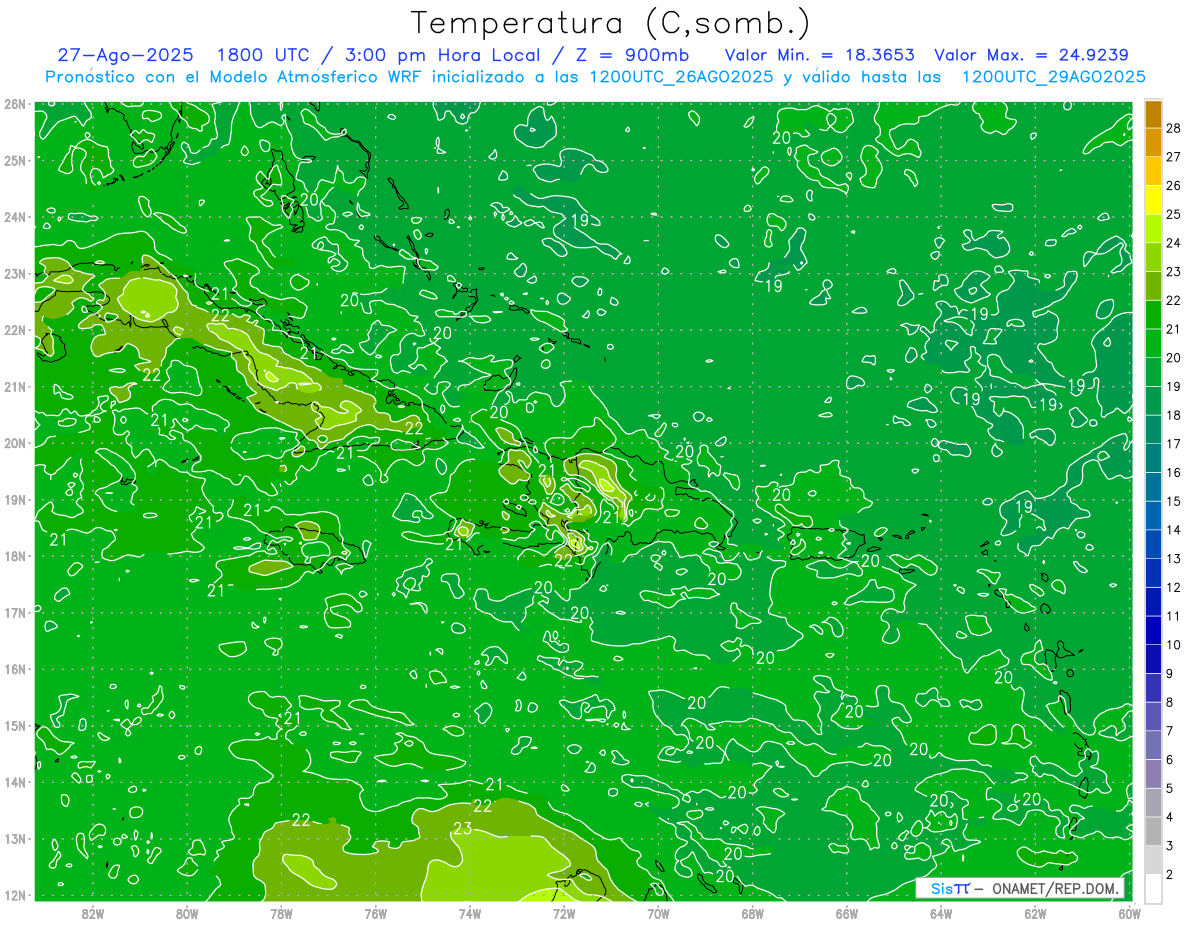1200x927 pixels.
Task: Click the contour label "23" near 74W
Action: (x=462, y=829)
